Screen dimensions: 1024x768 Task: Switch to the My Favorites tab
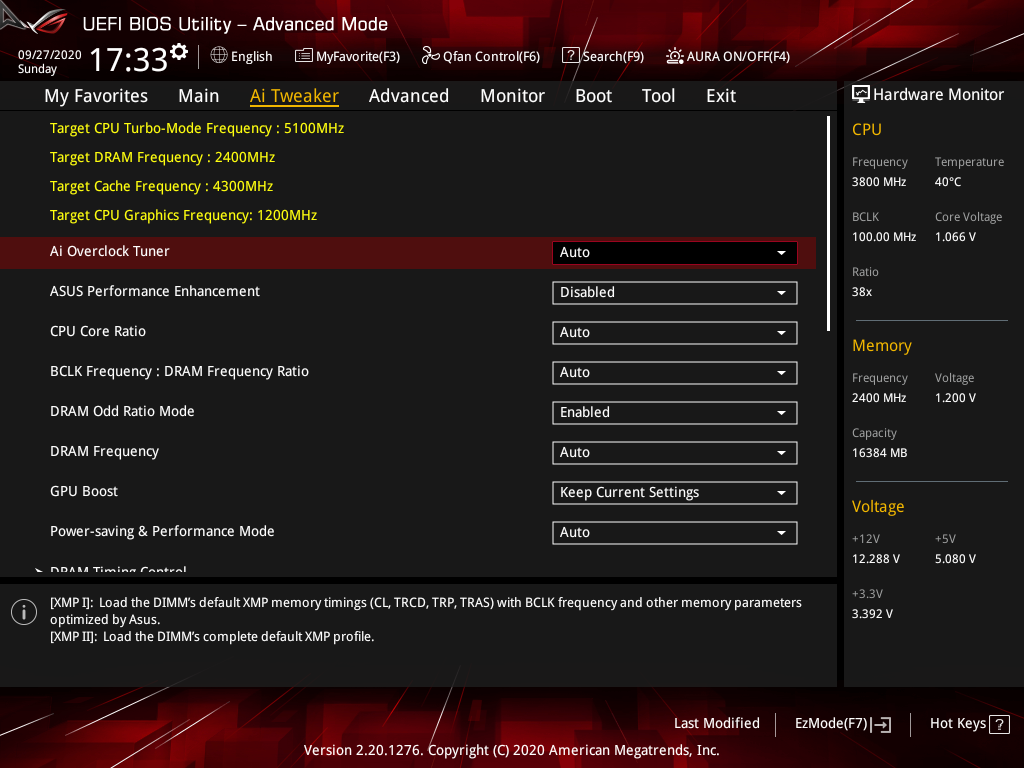96,96
